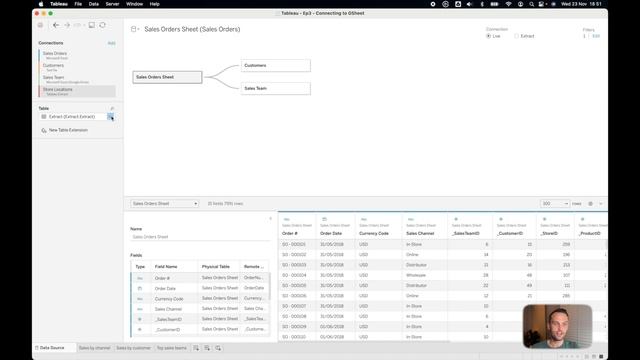
Task: Select the Customers connection
Action: click(x=77, y=67)
